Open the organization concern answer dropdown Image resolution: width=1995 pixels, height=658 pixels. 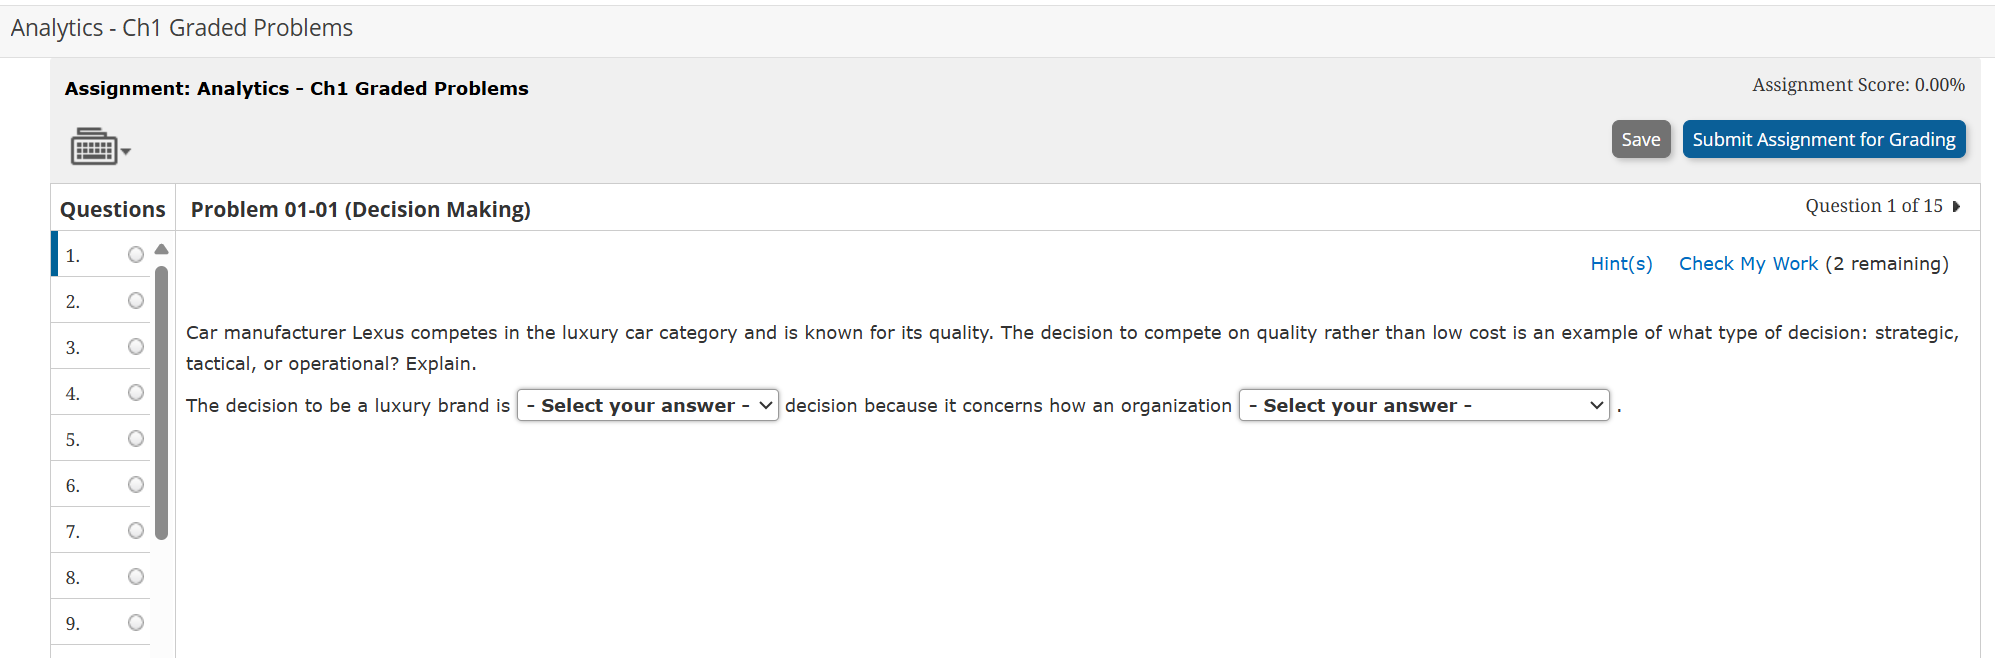tap(1424, 405)
